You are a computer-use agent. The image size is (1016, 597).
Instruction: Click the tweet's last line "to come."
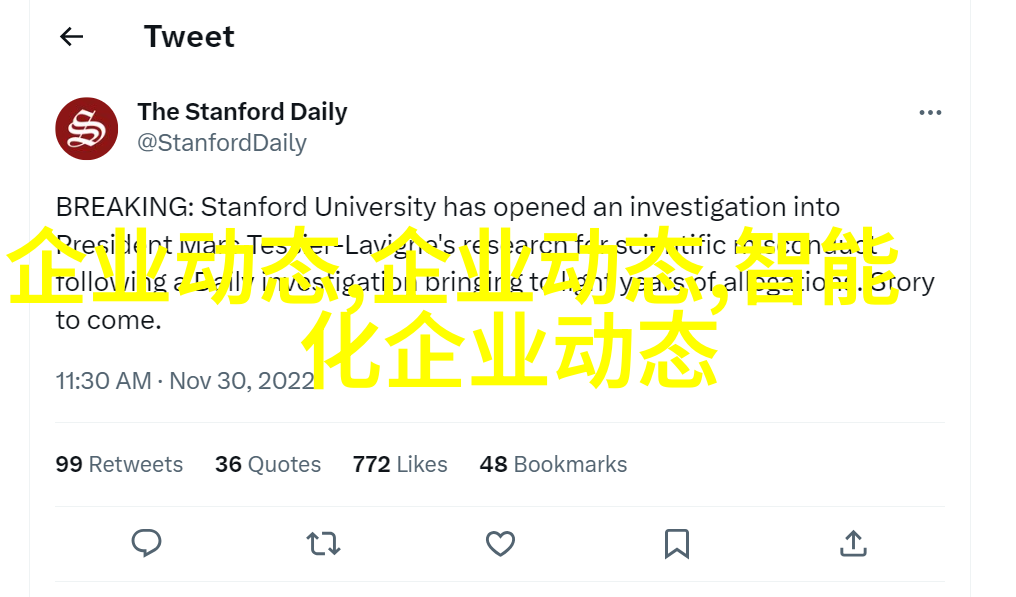pyautogui.click(x=108, y=320)
